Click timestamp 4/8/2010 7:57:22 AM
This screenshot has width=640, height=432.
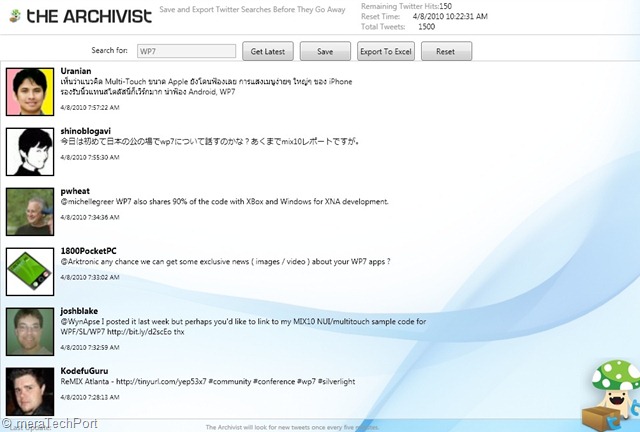click(x=90, y=108)
